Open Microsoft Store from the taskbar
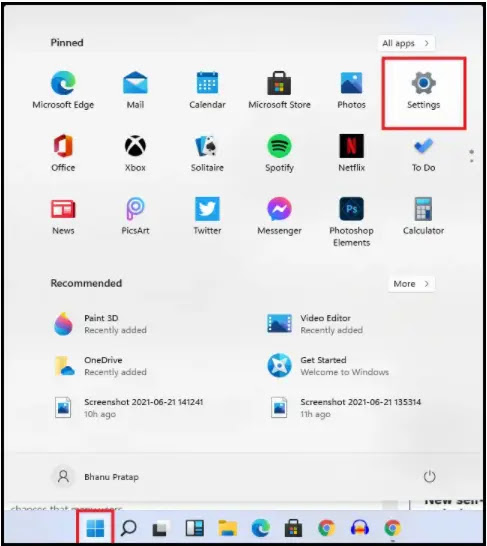 point(293,528)
